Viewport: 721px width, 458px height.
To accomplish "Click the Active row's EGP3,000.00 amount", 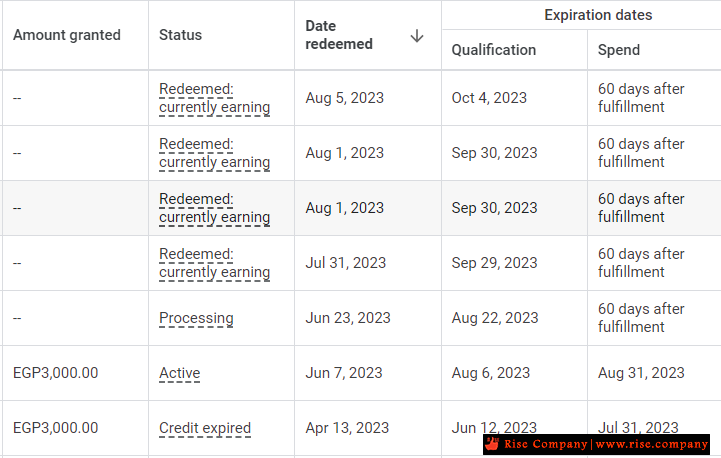I will 56,373.
